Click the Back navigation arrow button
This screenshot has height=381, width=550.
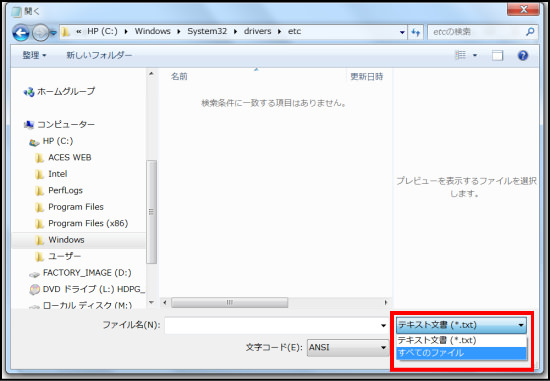pos(21,33)
